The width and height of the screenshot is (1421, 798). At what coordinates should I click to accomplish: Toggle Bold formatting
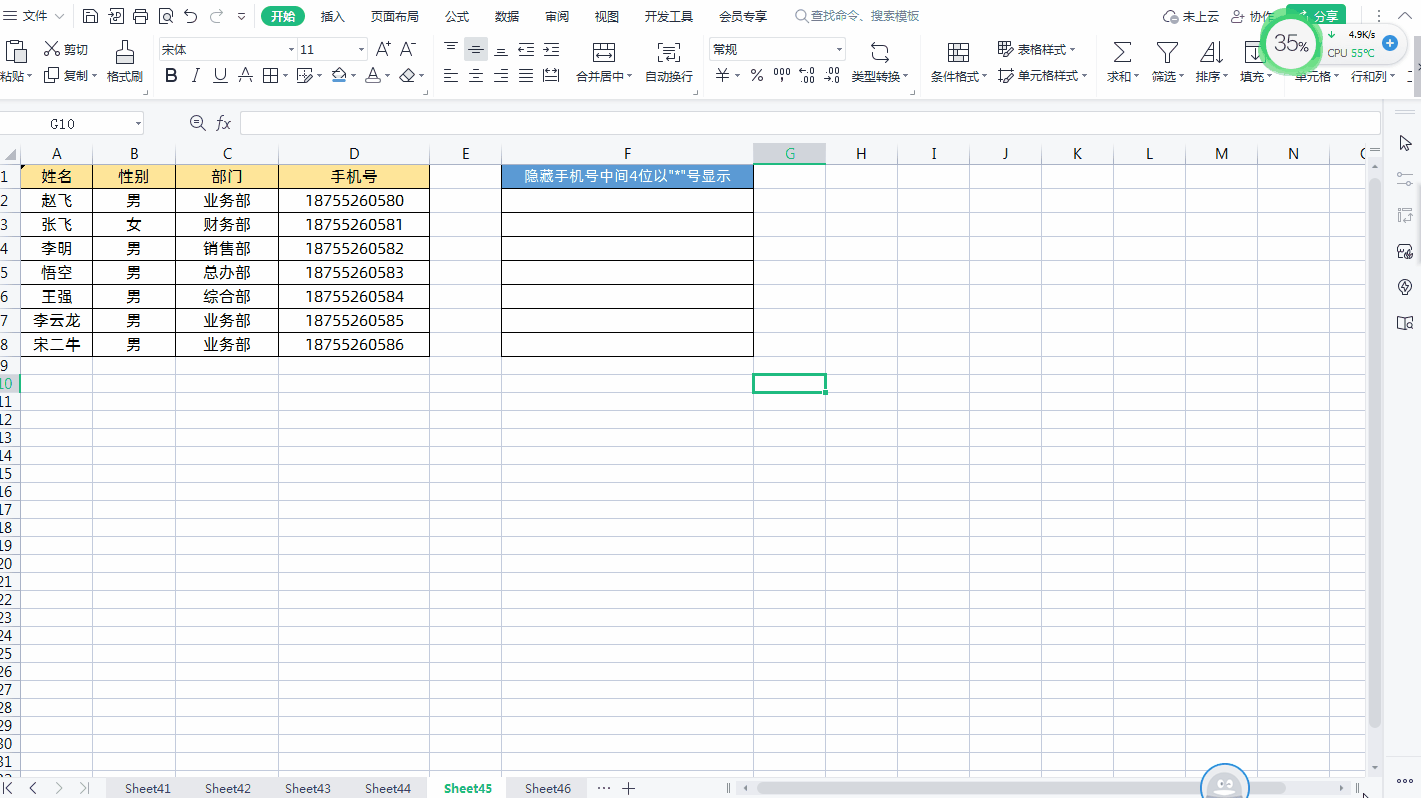[x=171, y=75]
